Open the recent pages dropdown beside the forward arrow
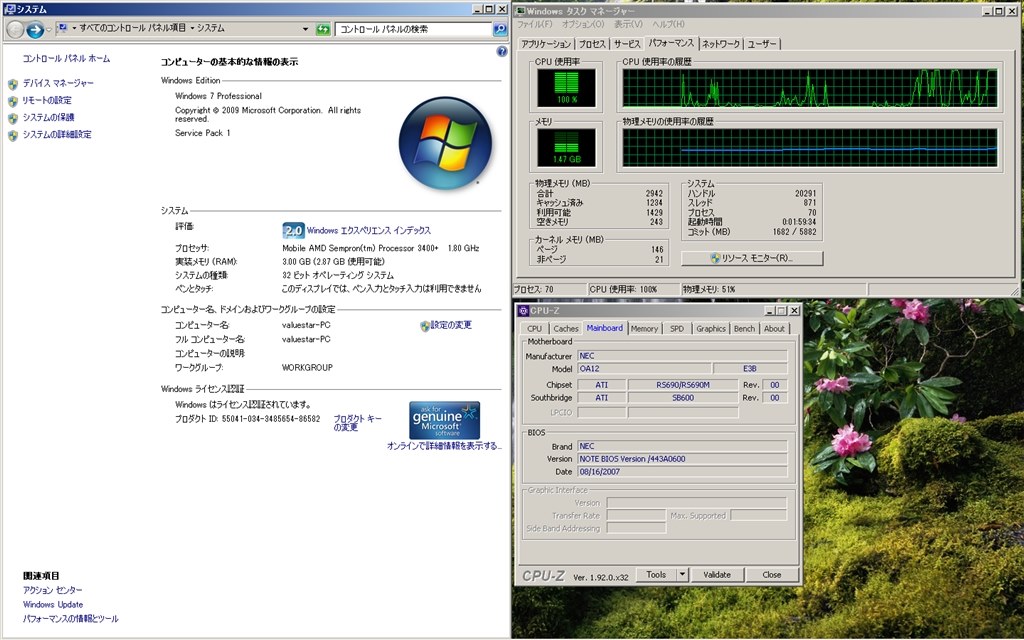This screenshot has width=1024, height=640. click(x=49, y=29)
